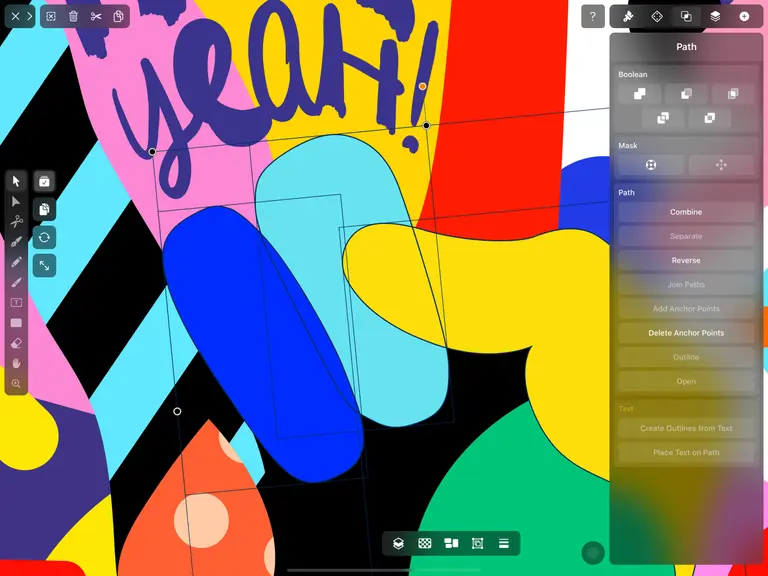Toggle the first Mask button
Screen dimensions: 768x576
coord(650,165)
